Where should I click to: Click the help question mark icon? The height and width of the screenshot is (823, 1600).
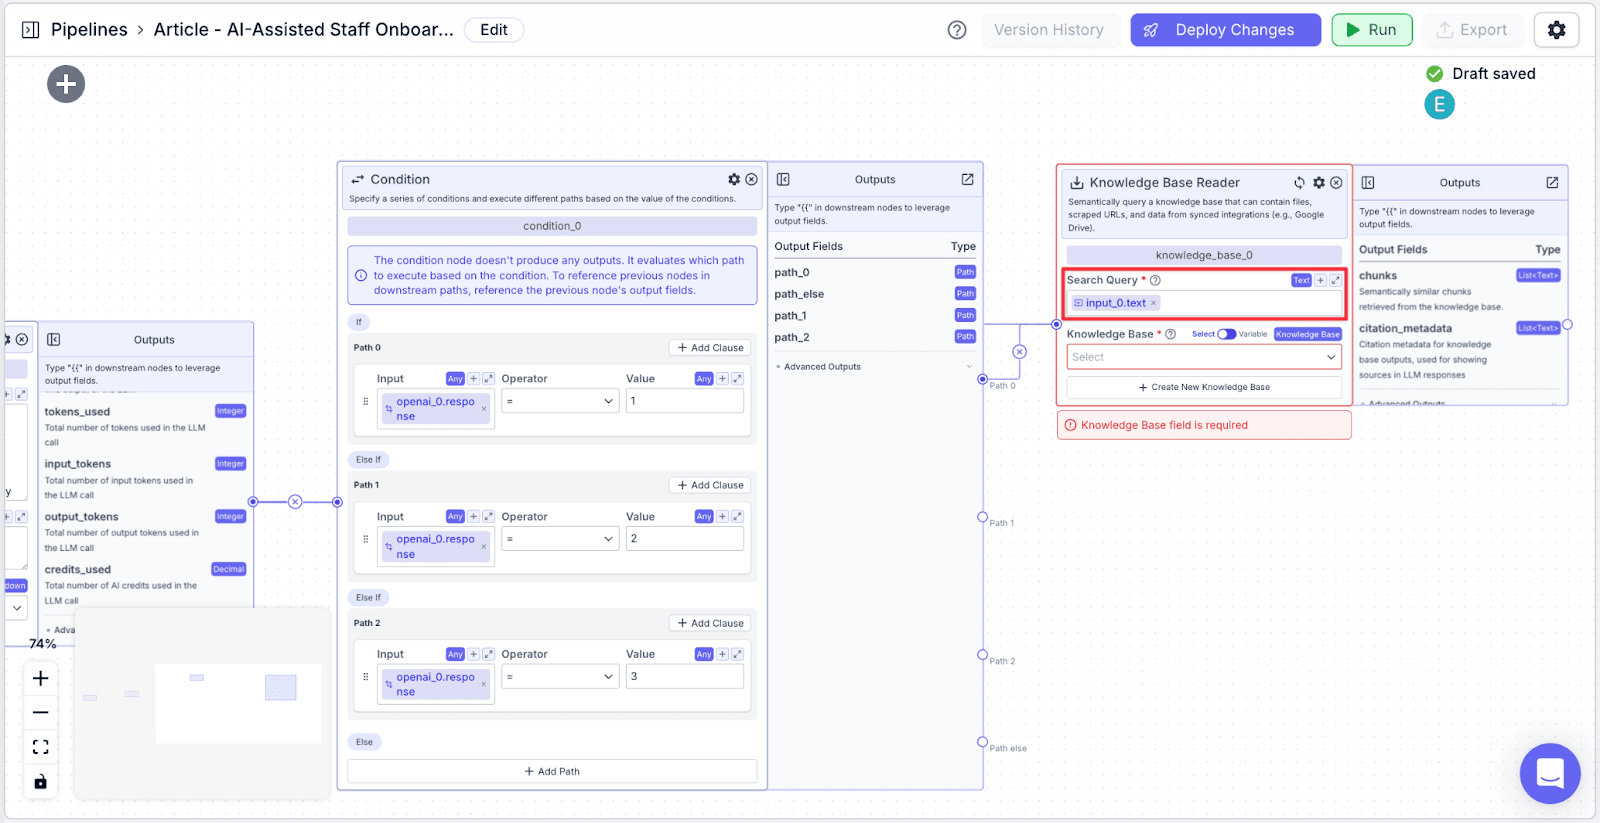[957, 30]
